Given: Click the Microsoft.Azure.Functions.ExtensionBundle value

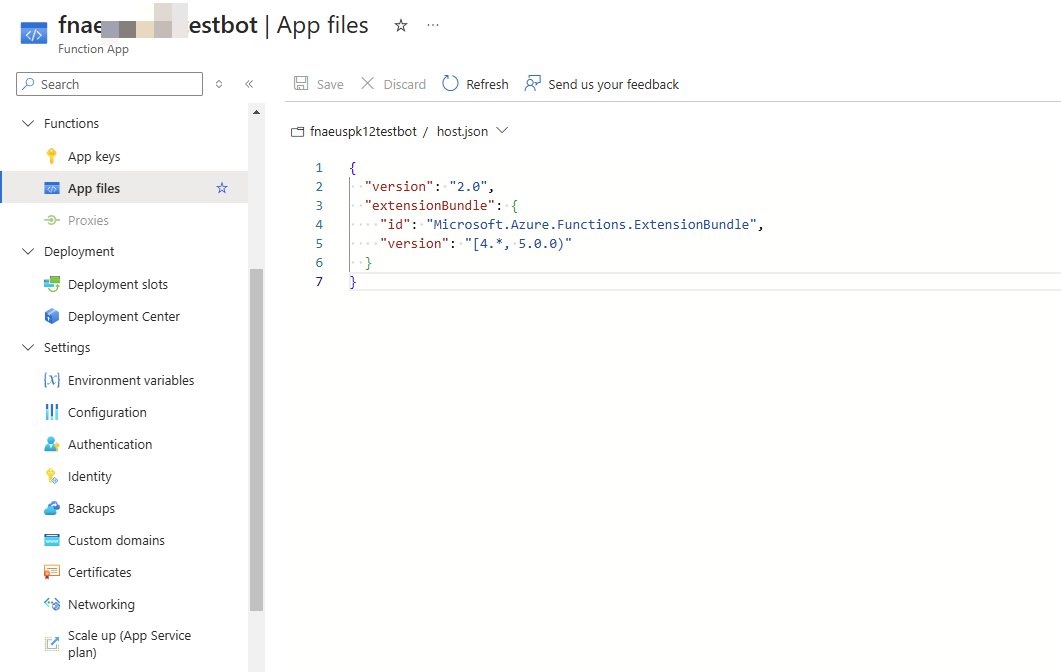Looking at the screenshot, I should pos(591,225).
